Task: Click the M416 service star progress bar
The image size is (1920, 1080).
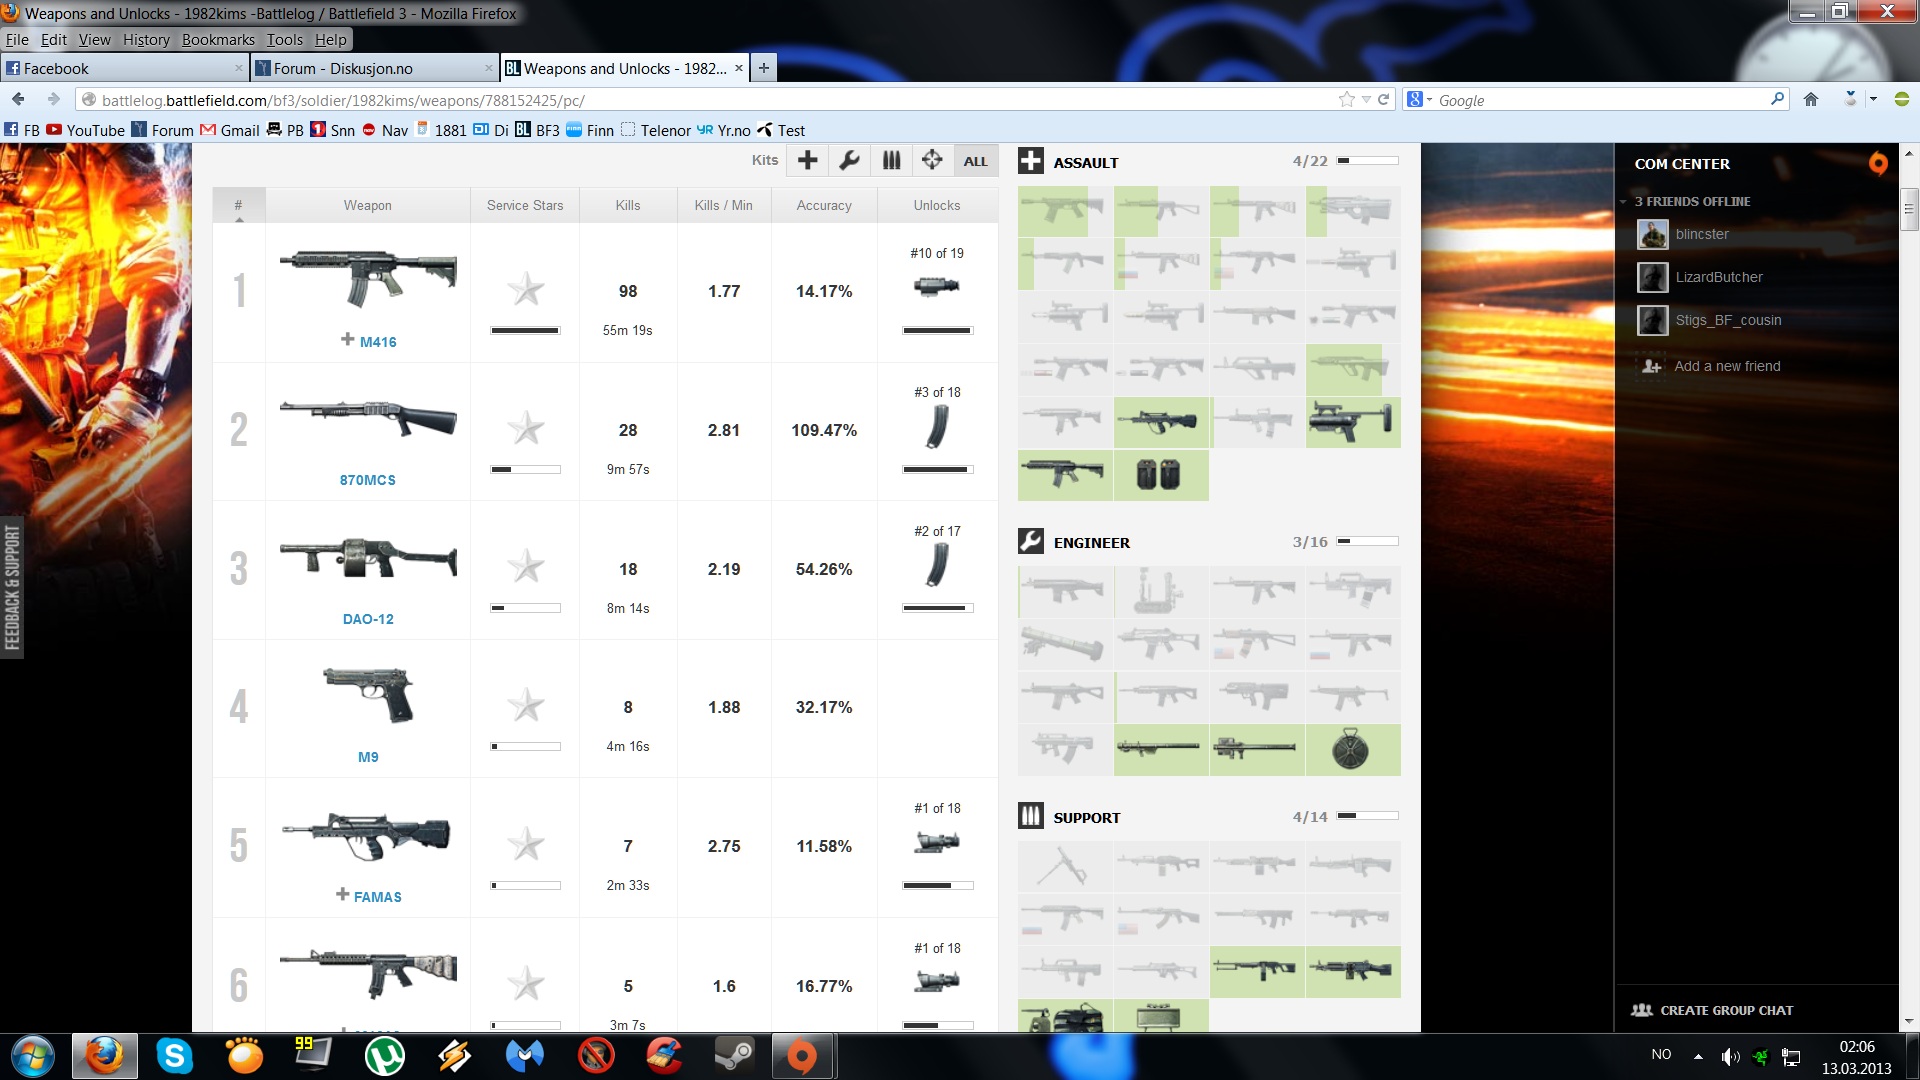Action: [x=526, y=330]
